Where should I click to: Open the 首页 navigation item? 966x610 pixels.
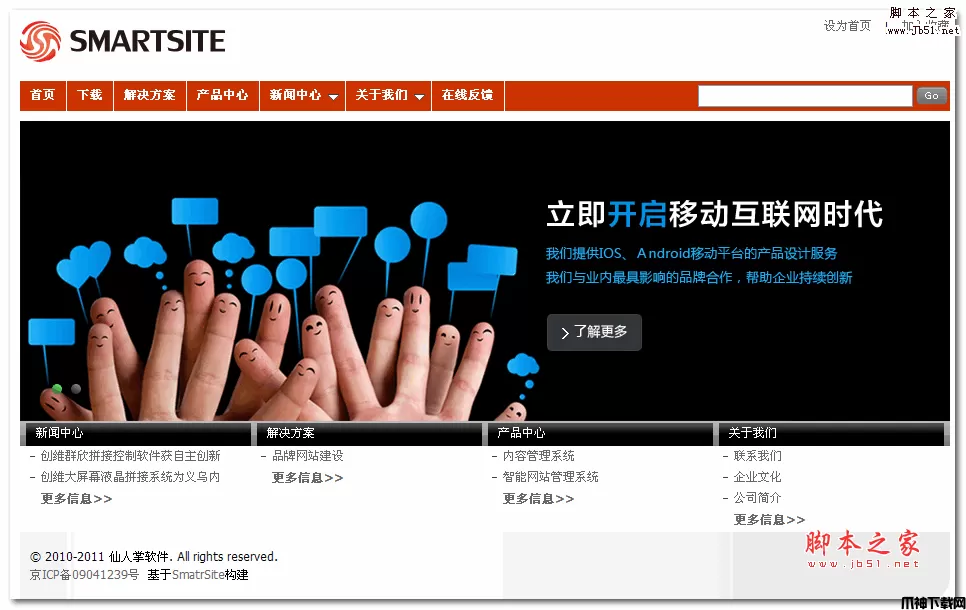tap(42, 95)
